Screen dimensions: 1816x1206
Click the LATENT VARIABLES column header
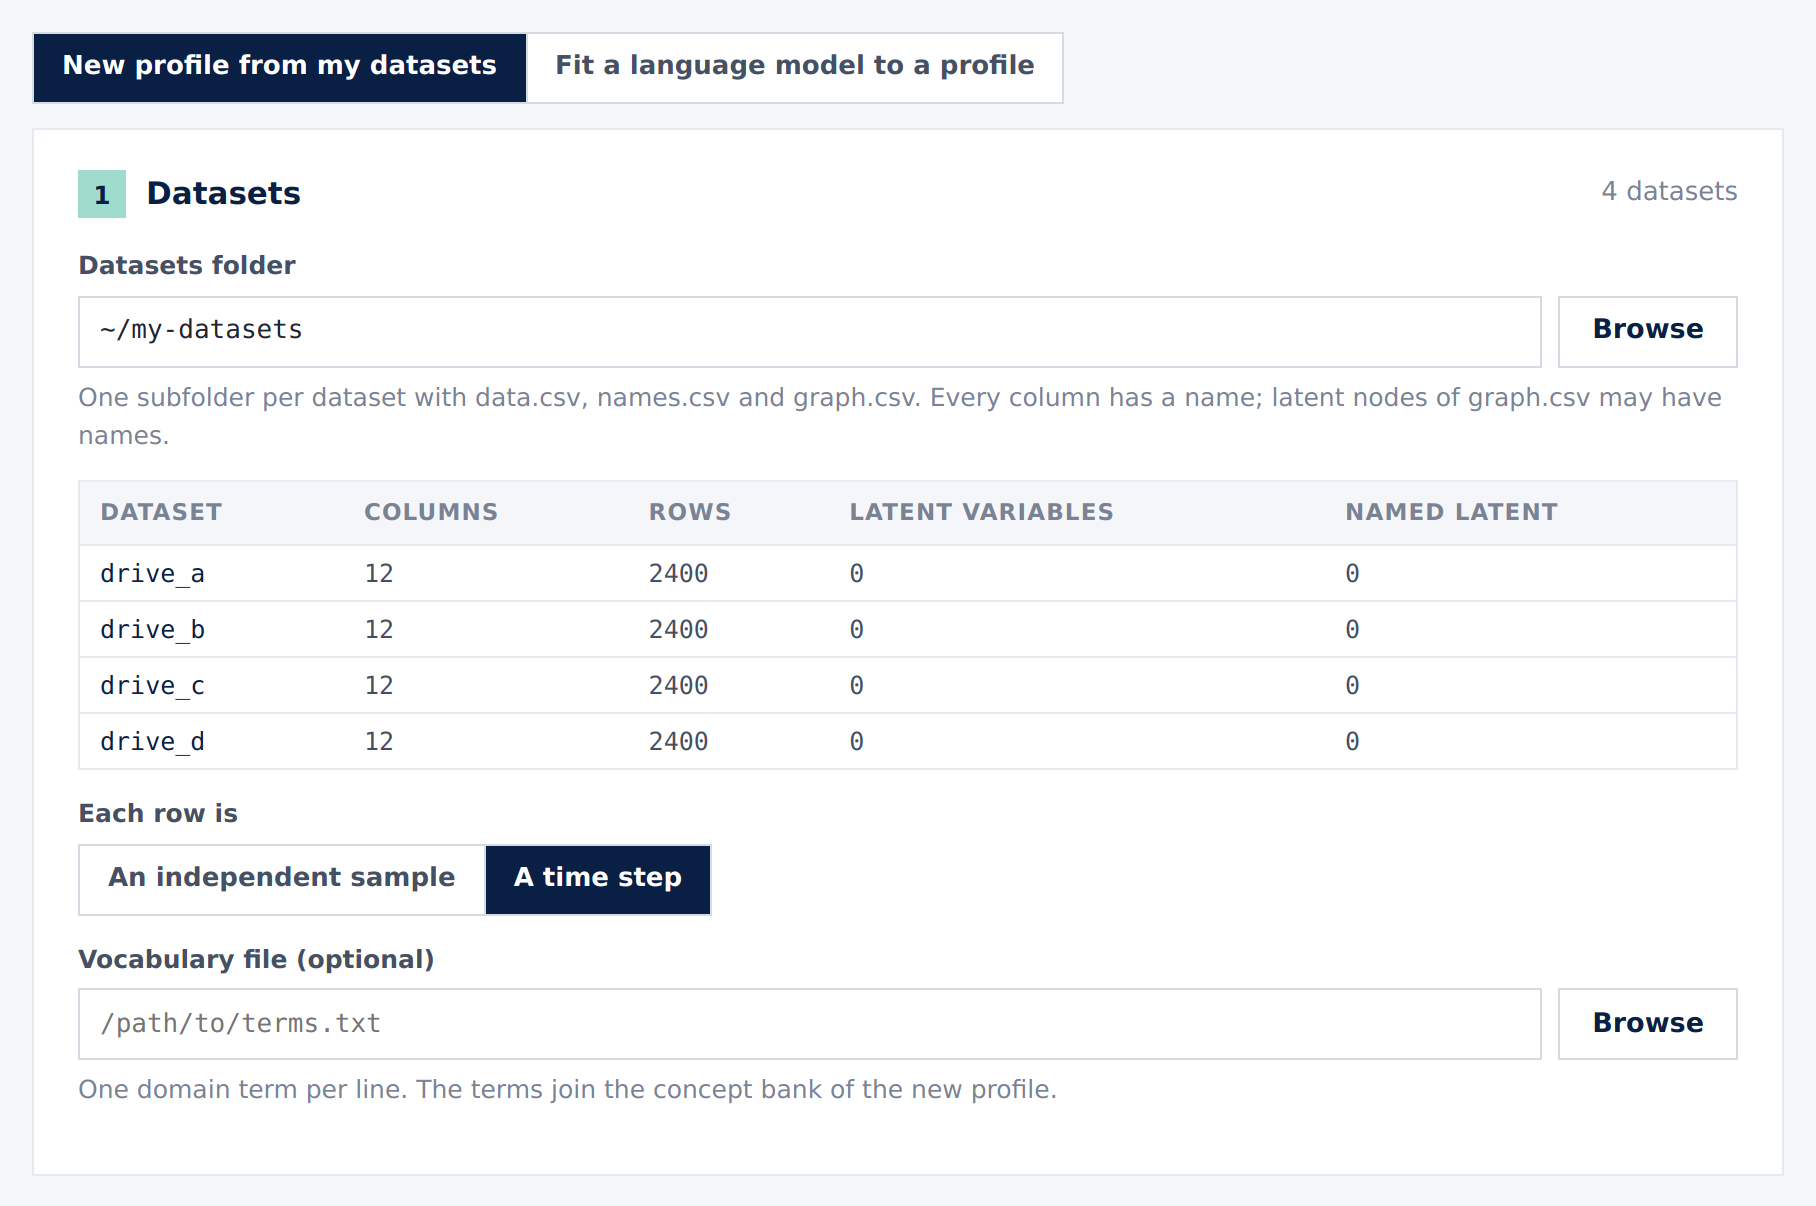(x=981, y=512)
